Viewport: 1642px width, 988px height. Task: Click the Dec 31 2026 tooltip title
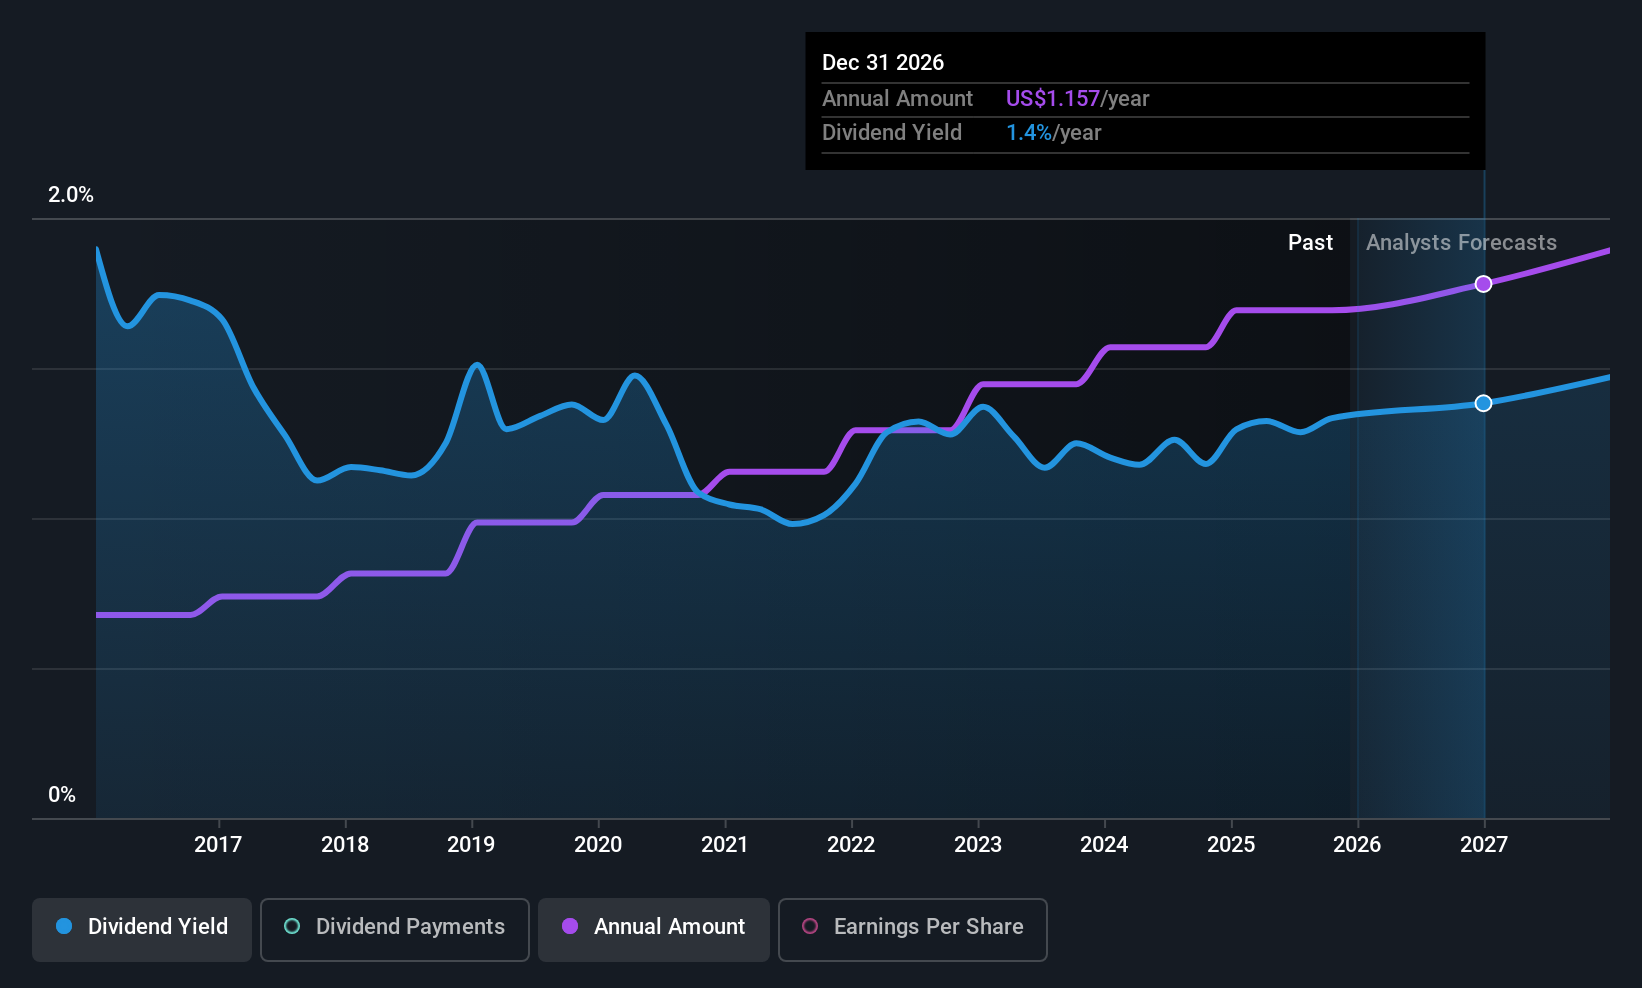(883, 63)
